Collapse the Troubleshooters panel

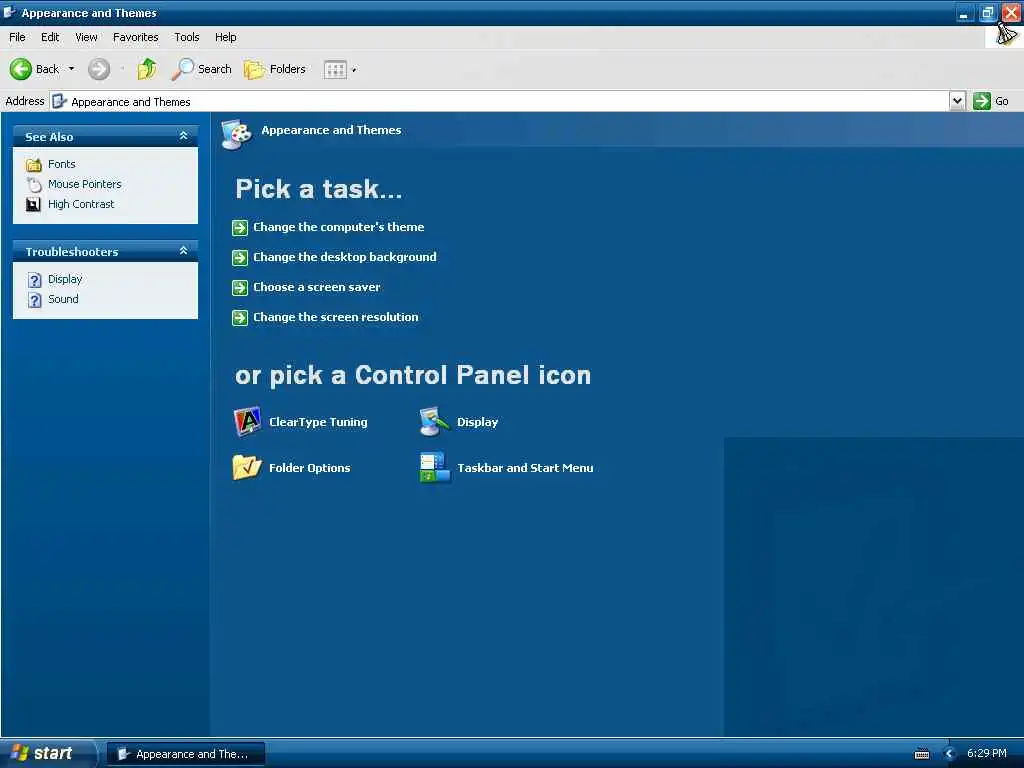coord(184,251)
